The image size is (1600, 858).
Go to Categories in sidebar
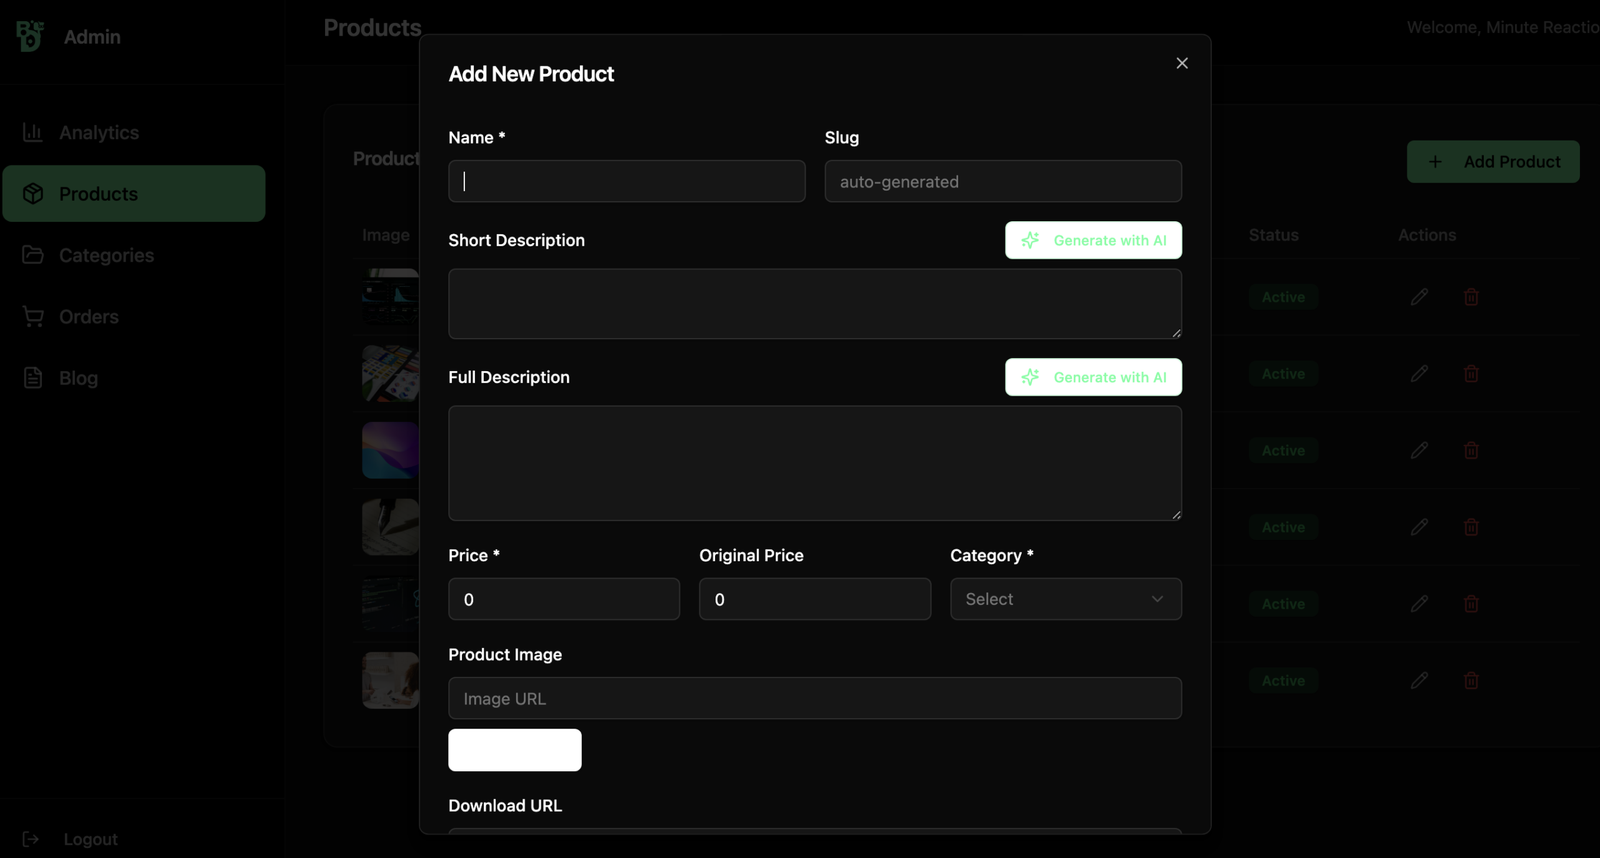click(105, 255)
